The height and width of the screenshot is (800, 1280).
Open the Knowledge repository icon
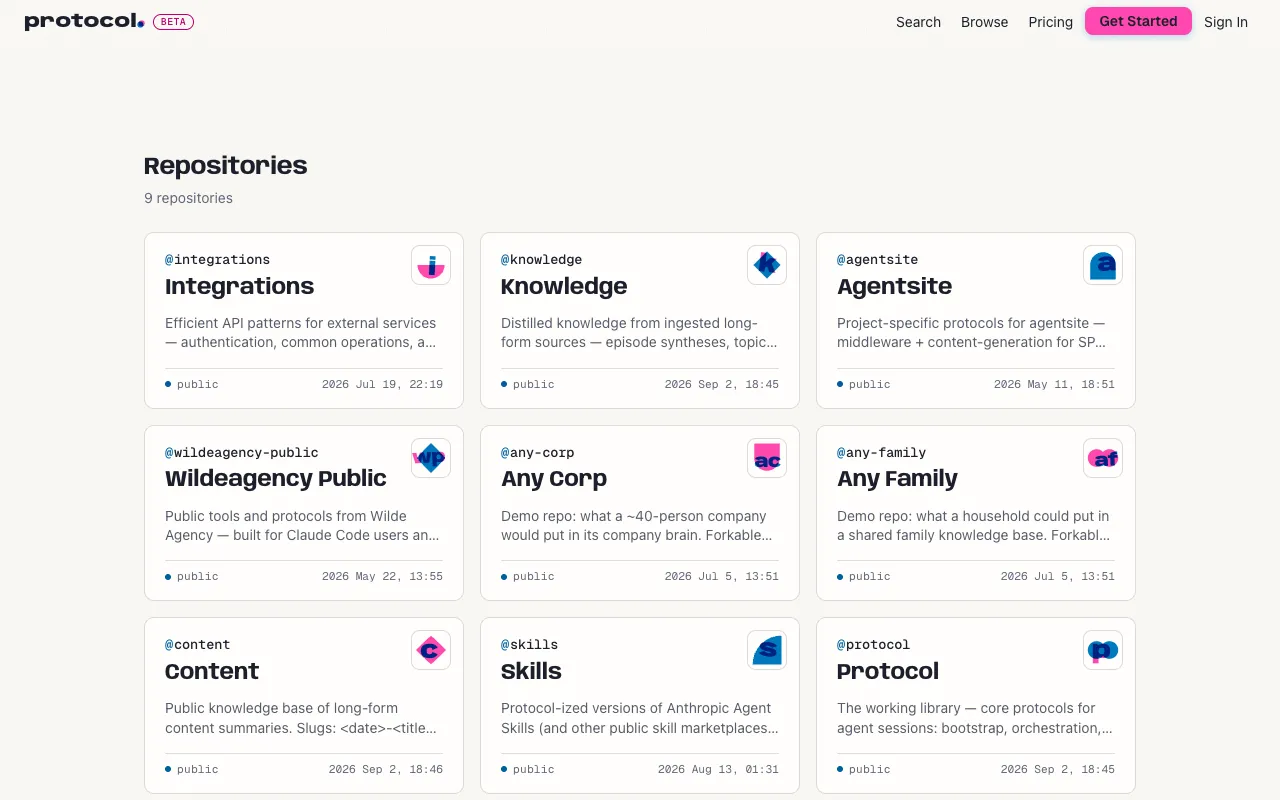coord(767,266)
